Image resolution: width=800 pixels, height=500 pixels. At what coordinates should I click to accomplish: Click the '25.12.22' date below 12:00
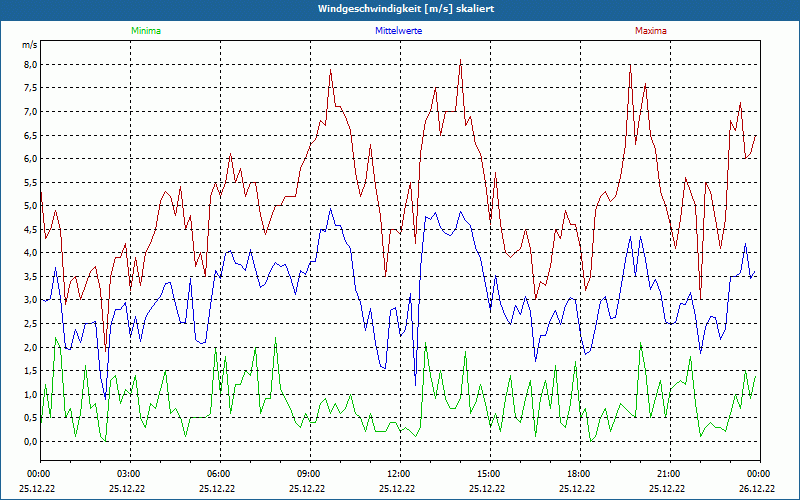coord(396,488)
